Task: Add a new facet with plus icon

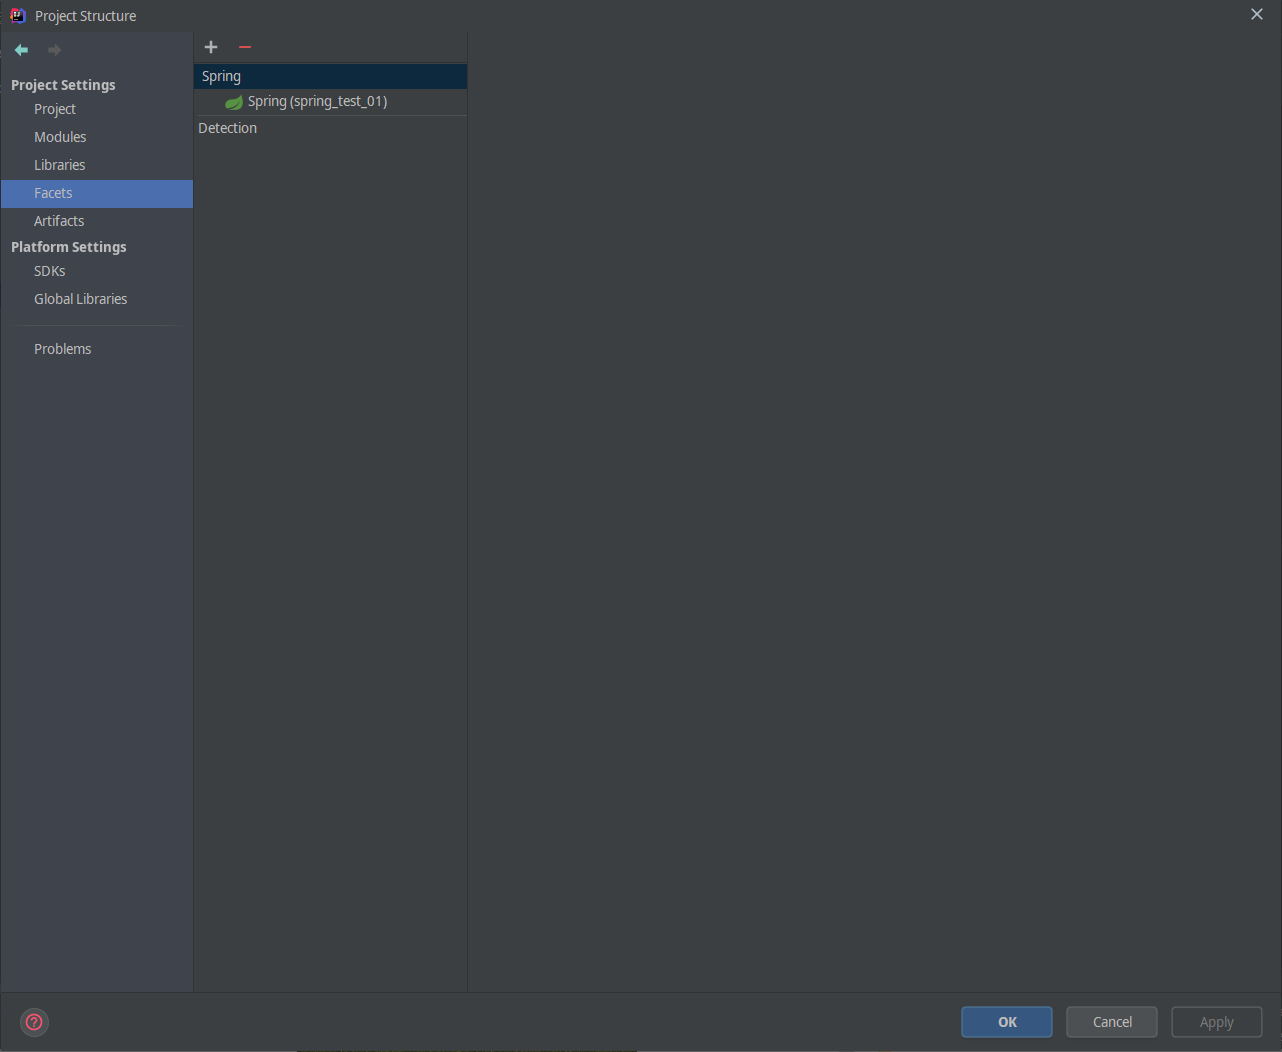Action: (x=211, y=47)
